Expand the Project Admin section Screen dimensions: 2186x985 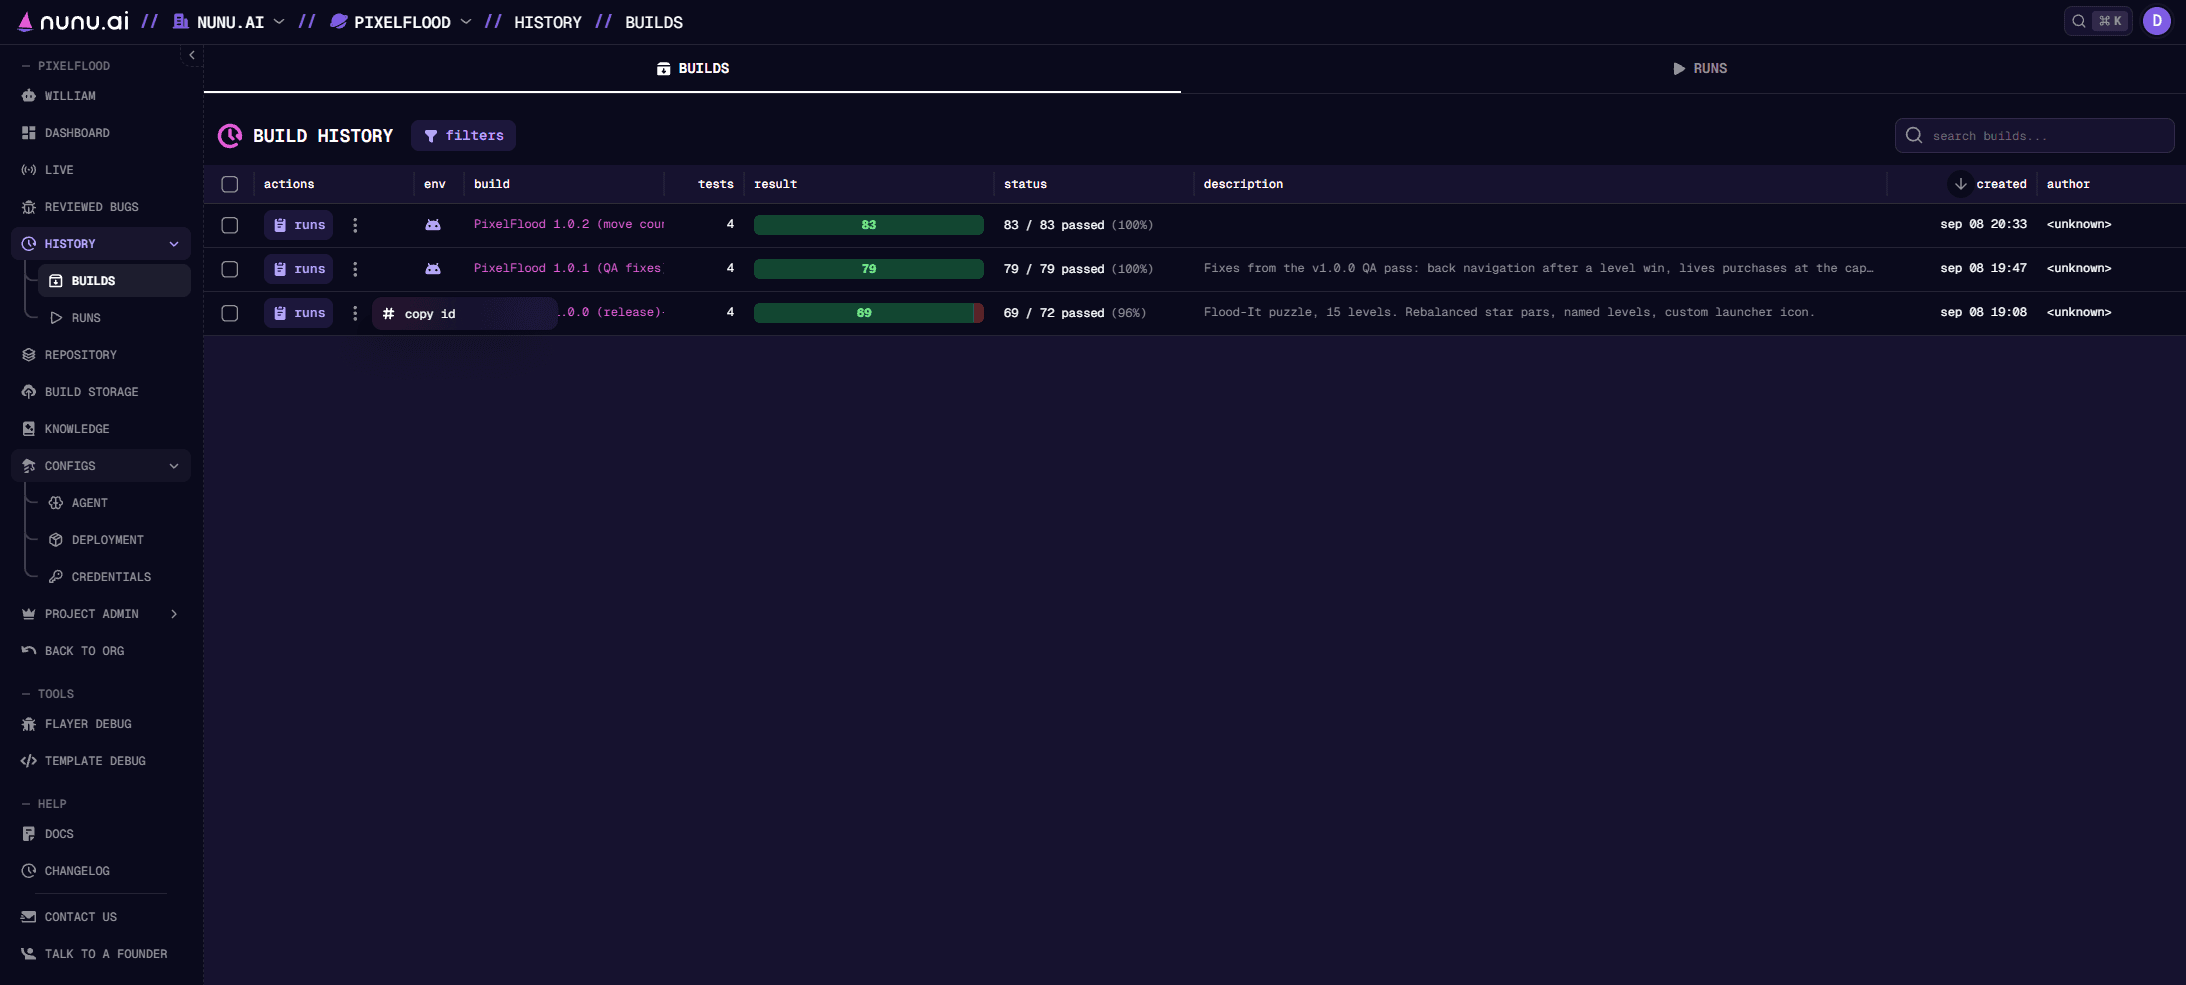(x=174, y=614)
